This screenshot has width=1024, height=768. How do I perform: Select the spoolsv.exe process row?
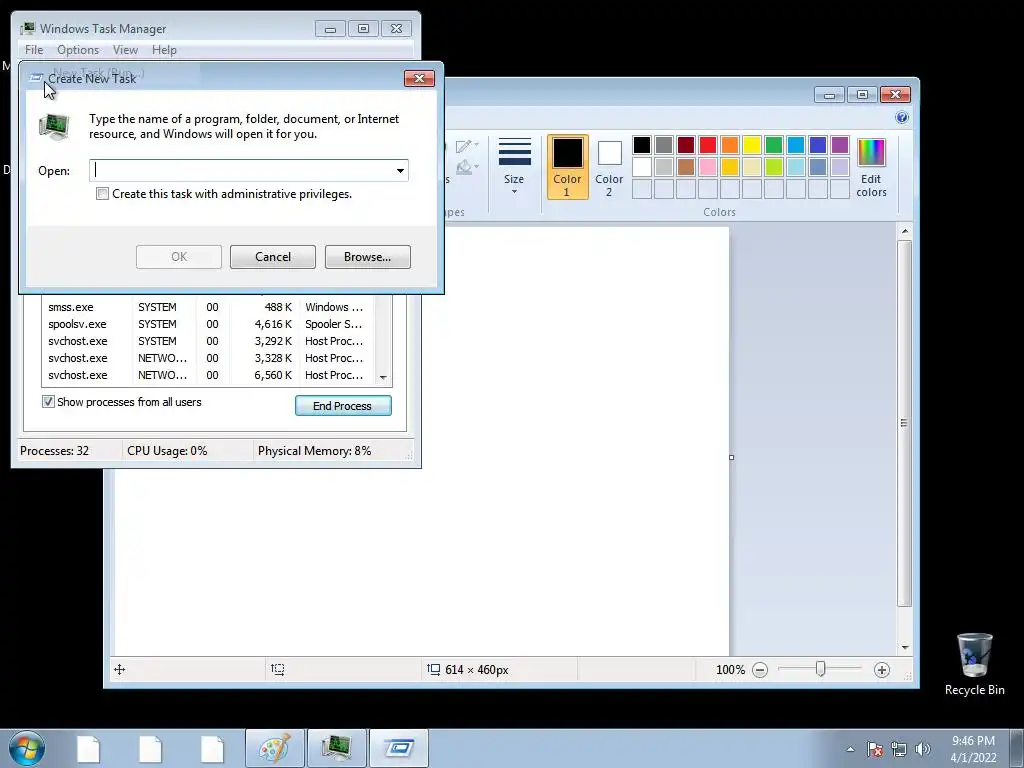point(208,324)
